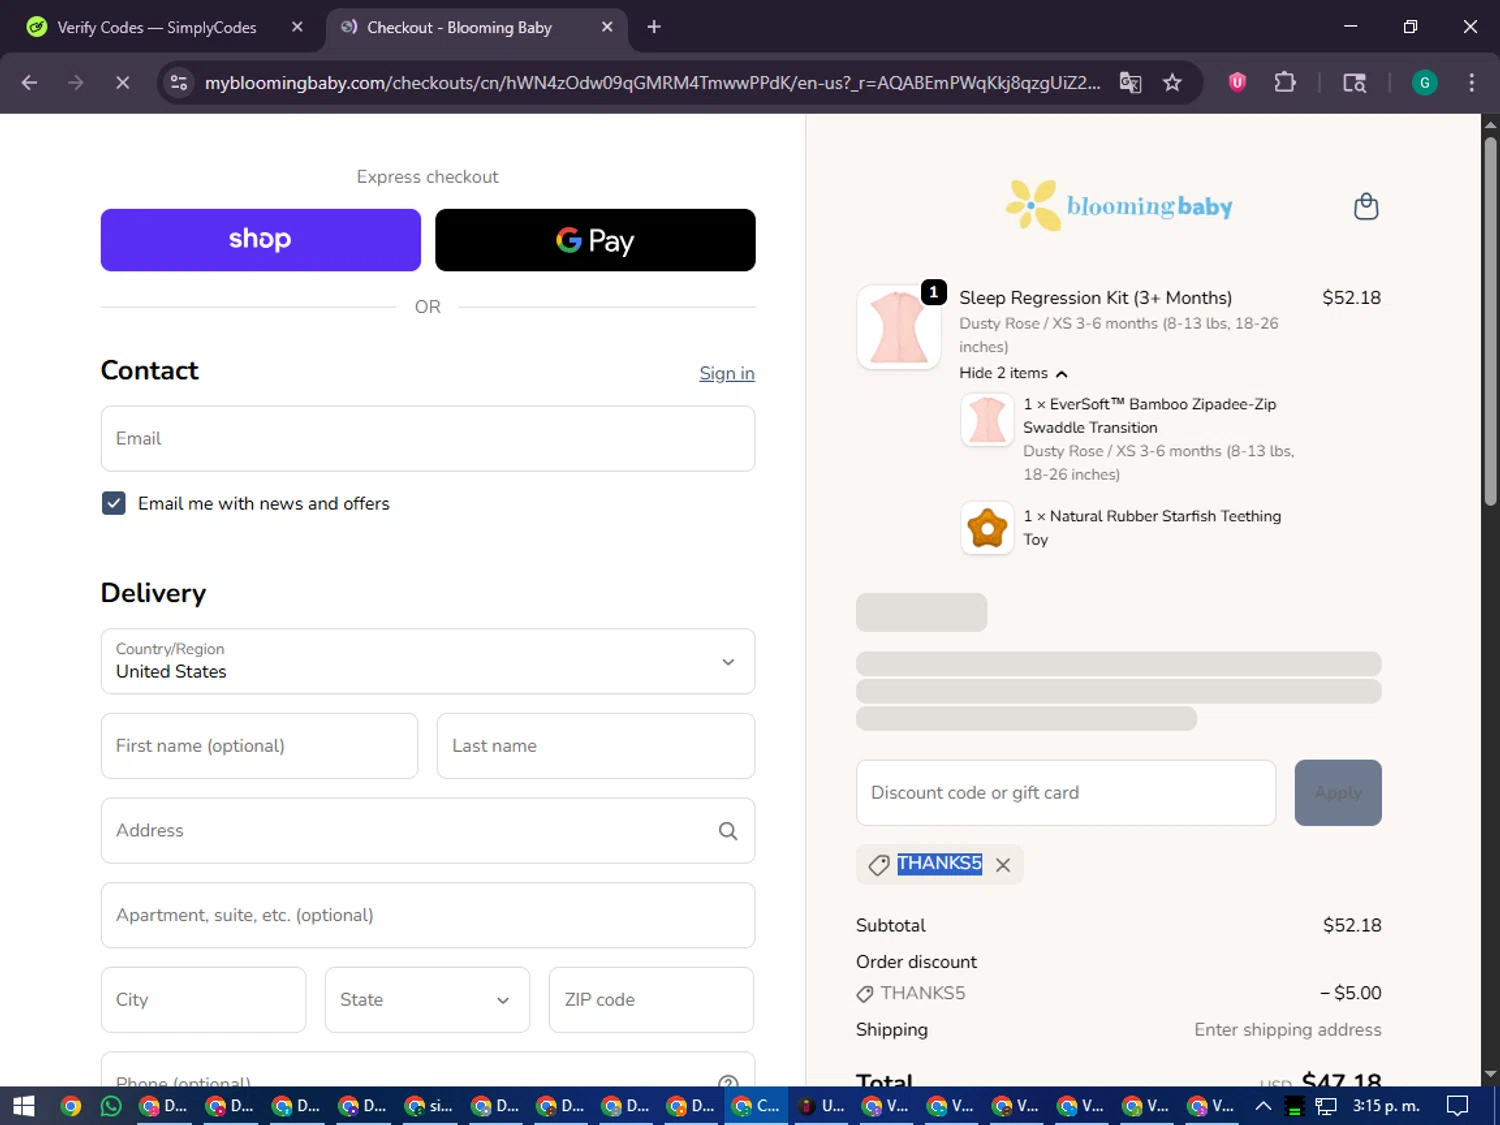The height and width of the screenshot is (1125, 1500).
Task: Pay with the G Pay button
Action: point(595,240)
